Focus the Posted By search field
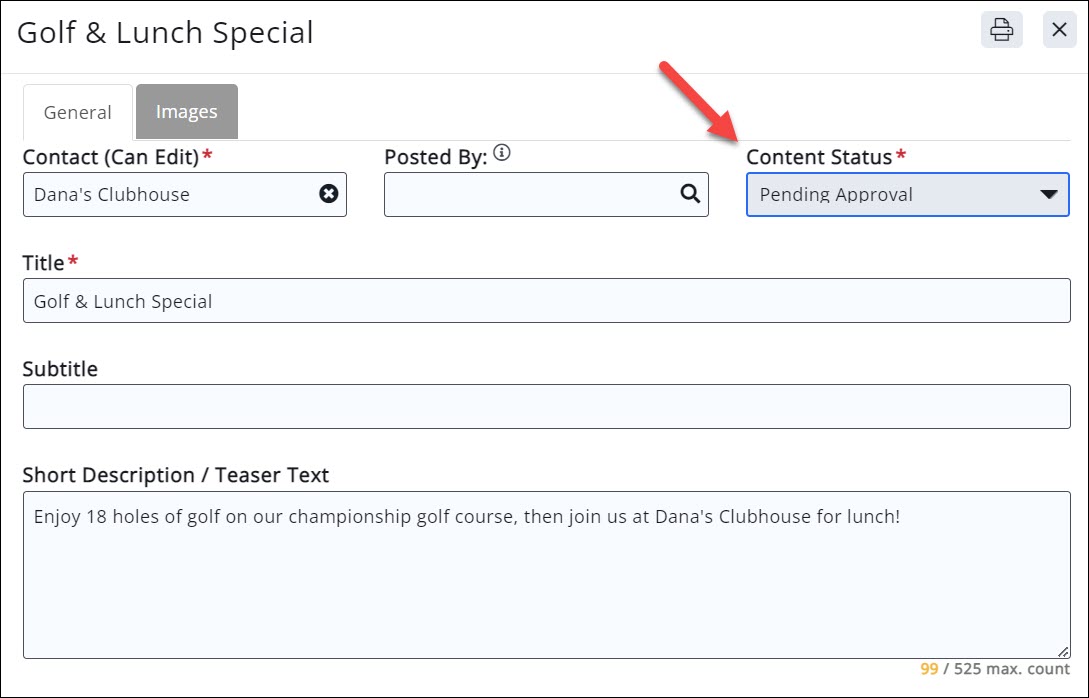 tap(530, 194)
